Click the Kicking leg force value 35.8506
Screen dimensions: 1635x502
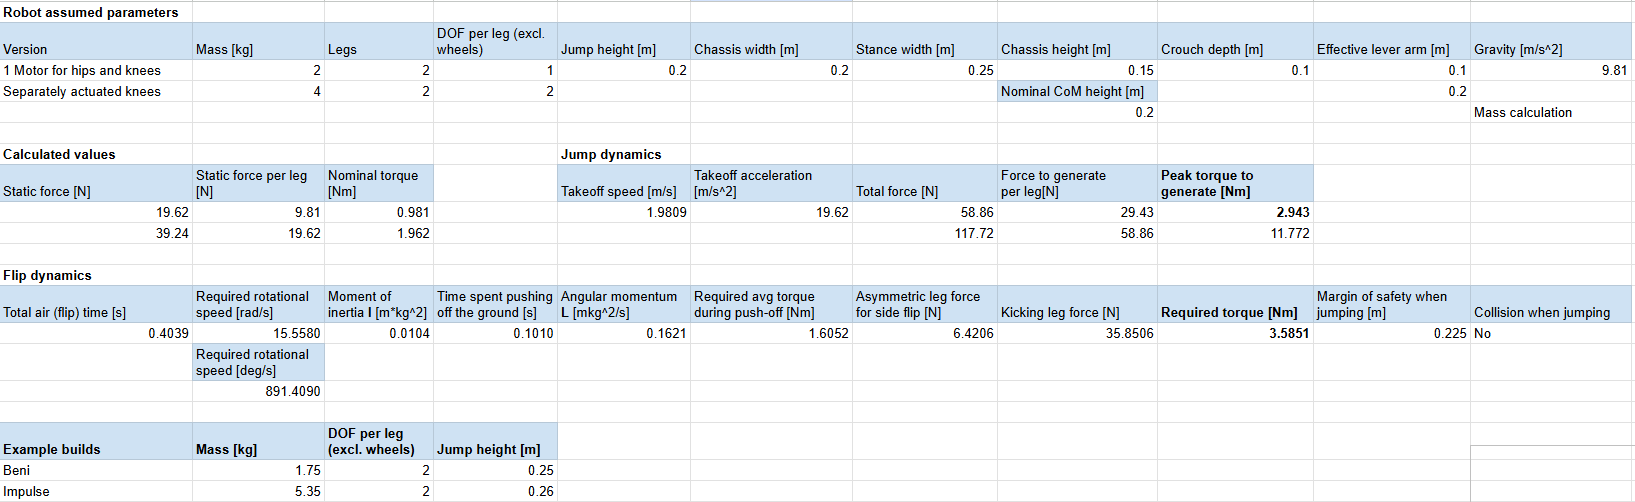[x=1077, y=333]
